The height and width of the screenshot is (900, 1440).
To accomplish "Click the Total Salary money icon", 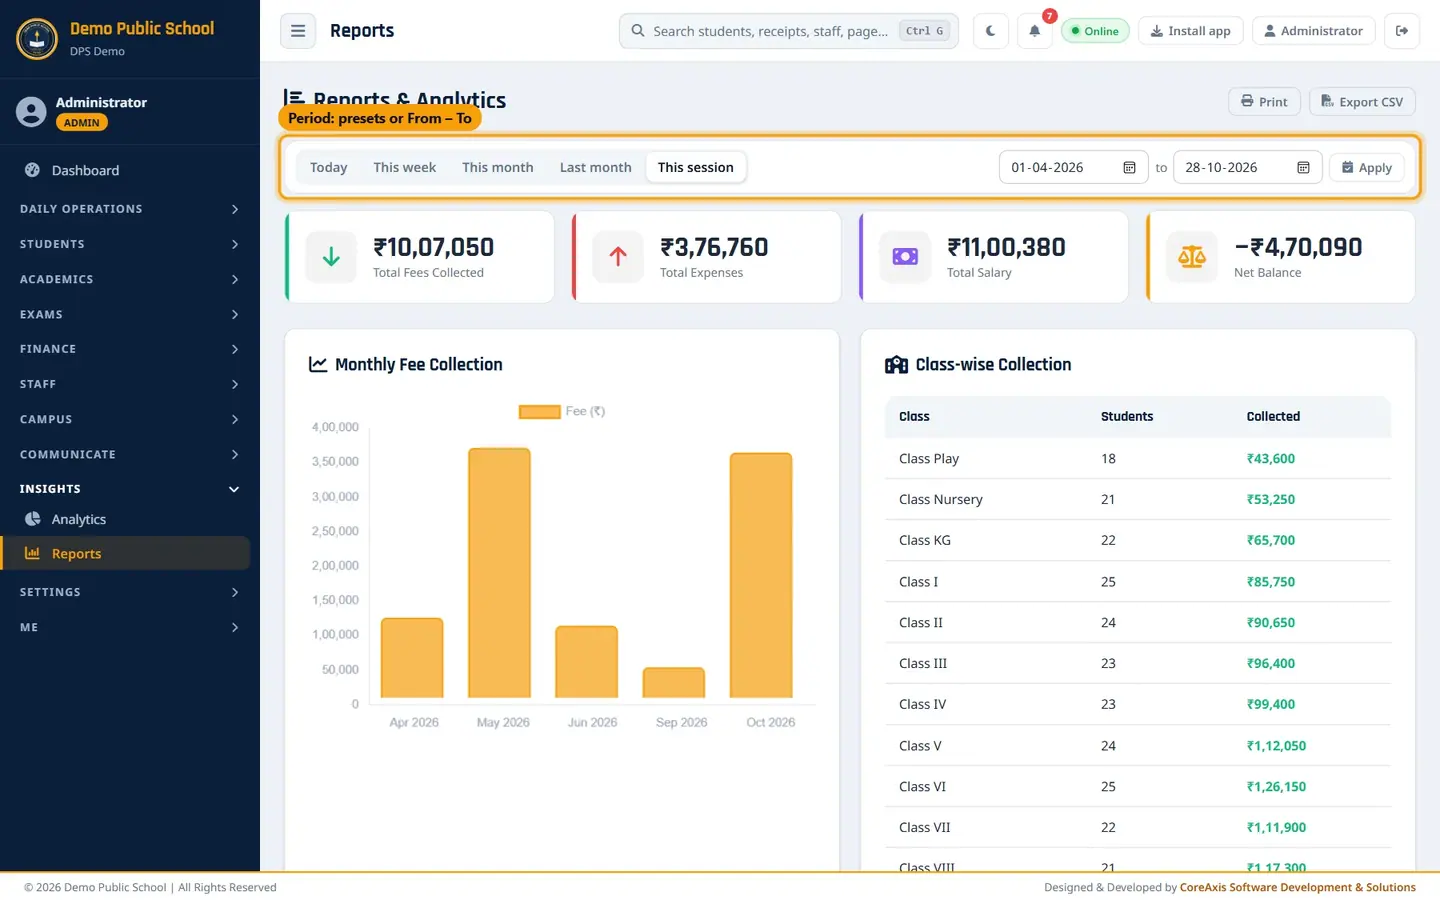I will tap(905, 257).
